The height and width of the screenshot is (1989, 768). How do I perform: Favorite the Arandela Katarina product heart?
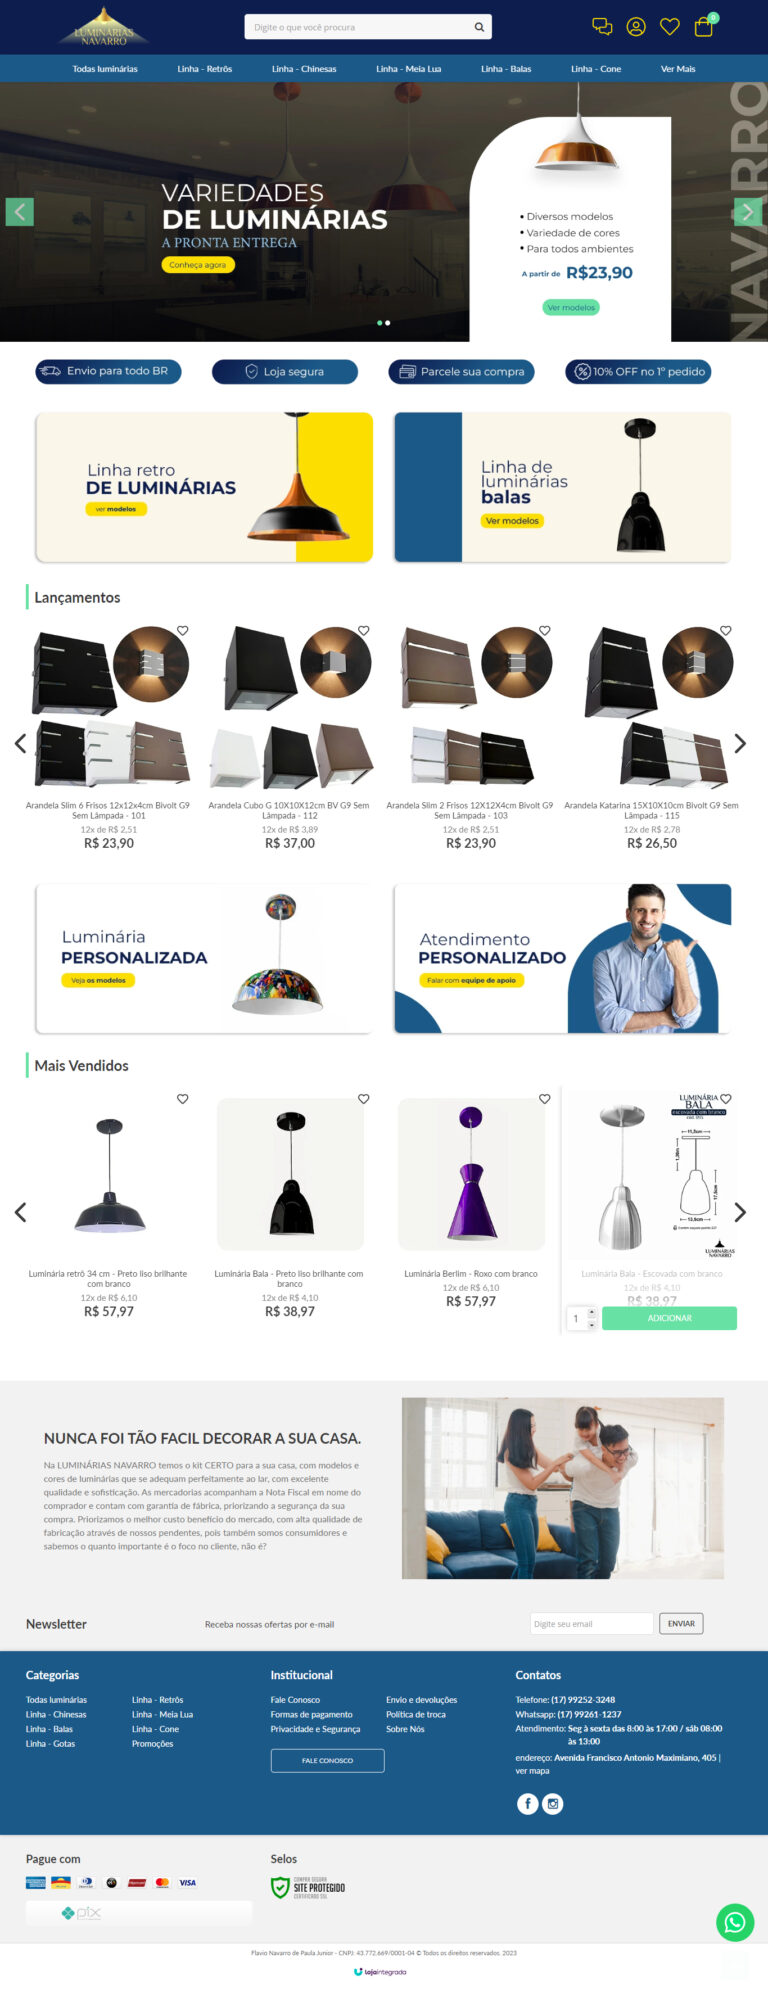pos(726,630)
